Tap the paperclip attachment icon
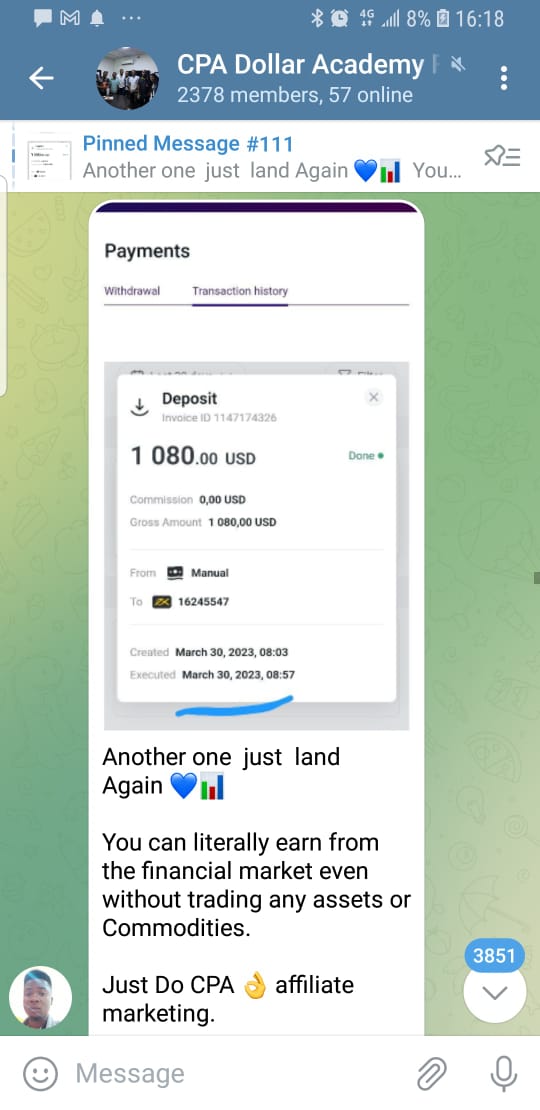The width and height of the screenshot is (540, 1110). coord(431,1073)
